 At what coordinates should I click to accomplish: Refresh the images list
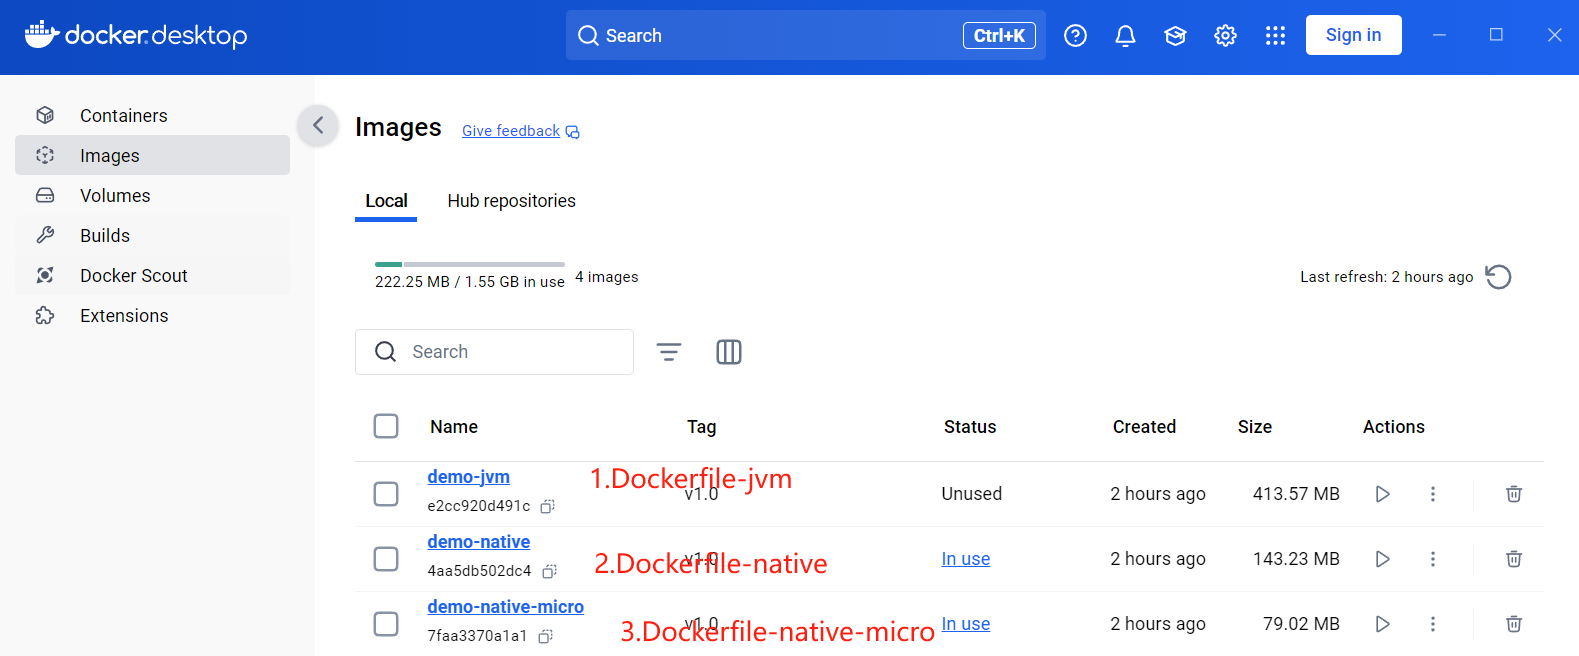[x=1498, y=277]
